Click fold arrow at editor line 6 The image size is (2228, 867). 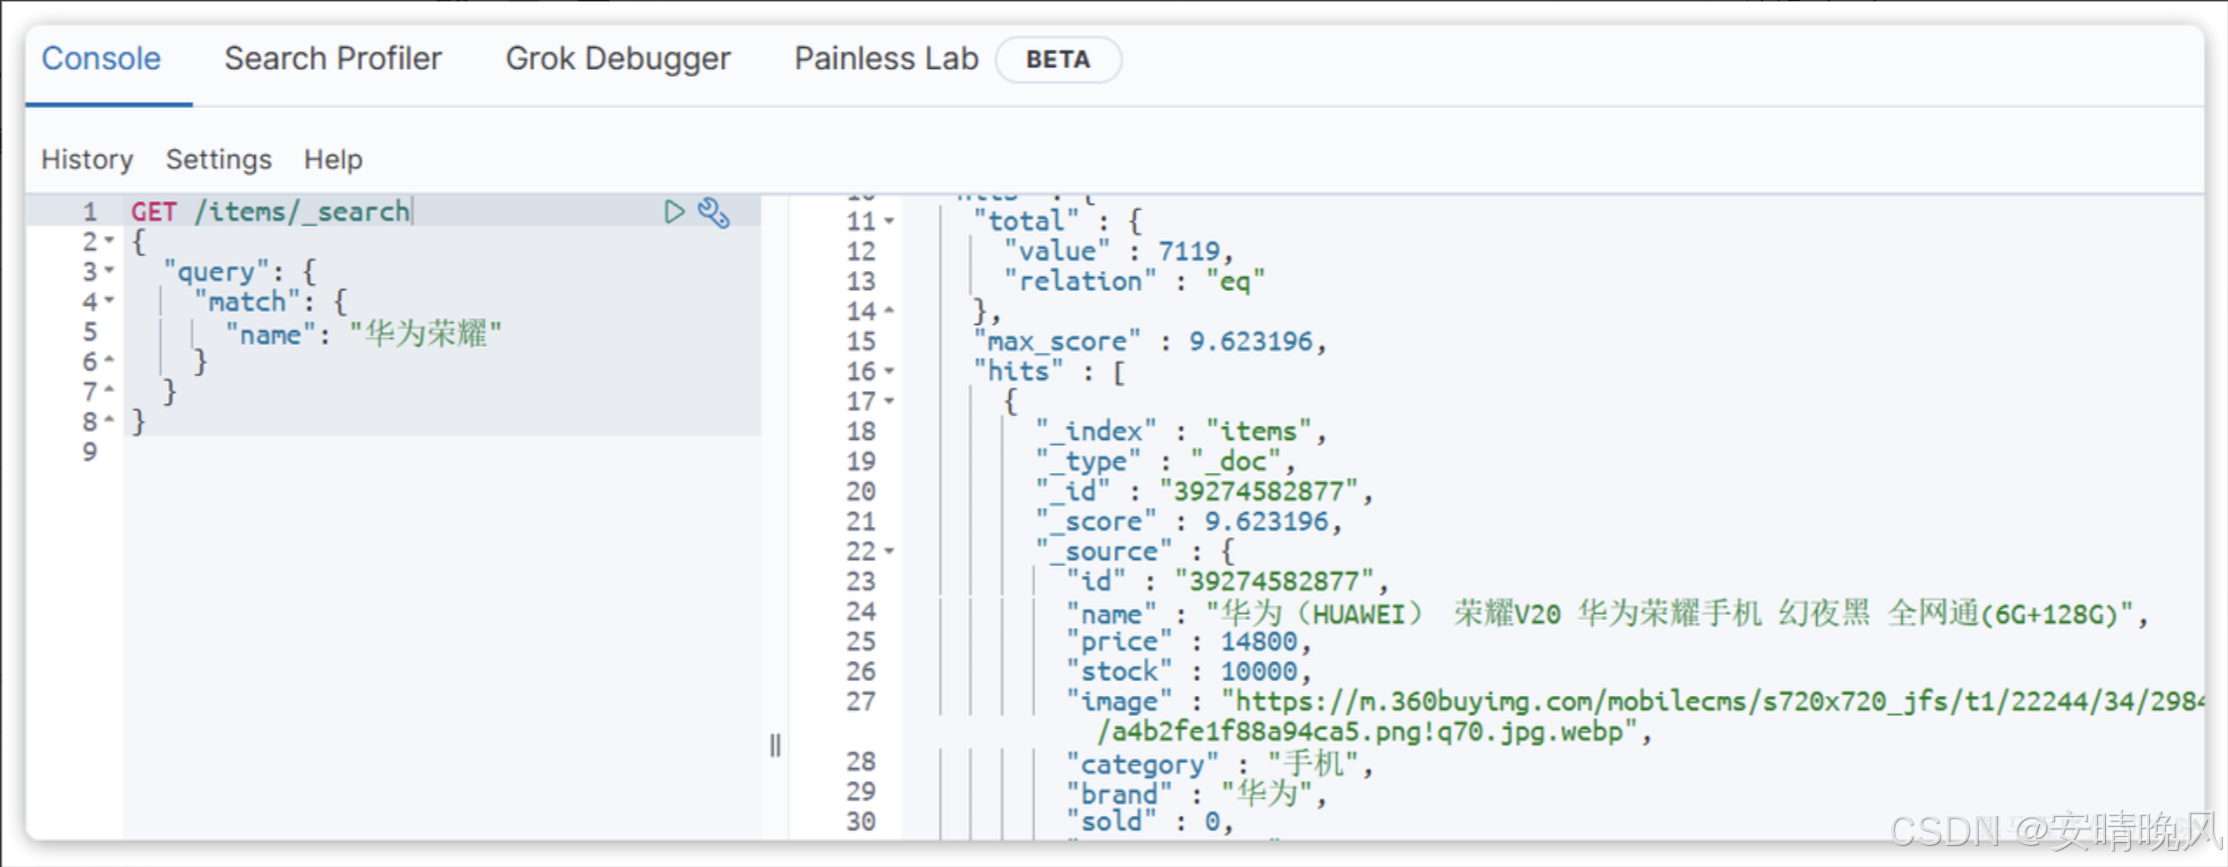coord(109,361)
